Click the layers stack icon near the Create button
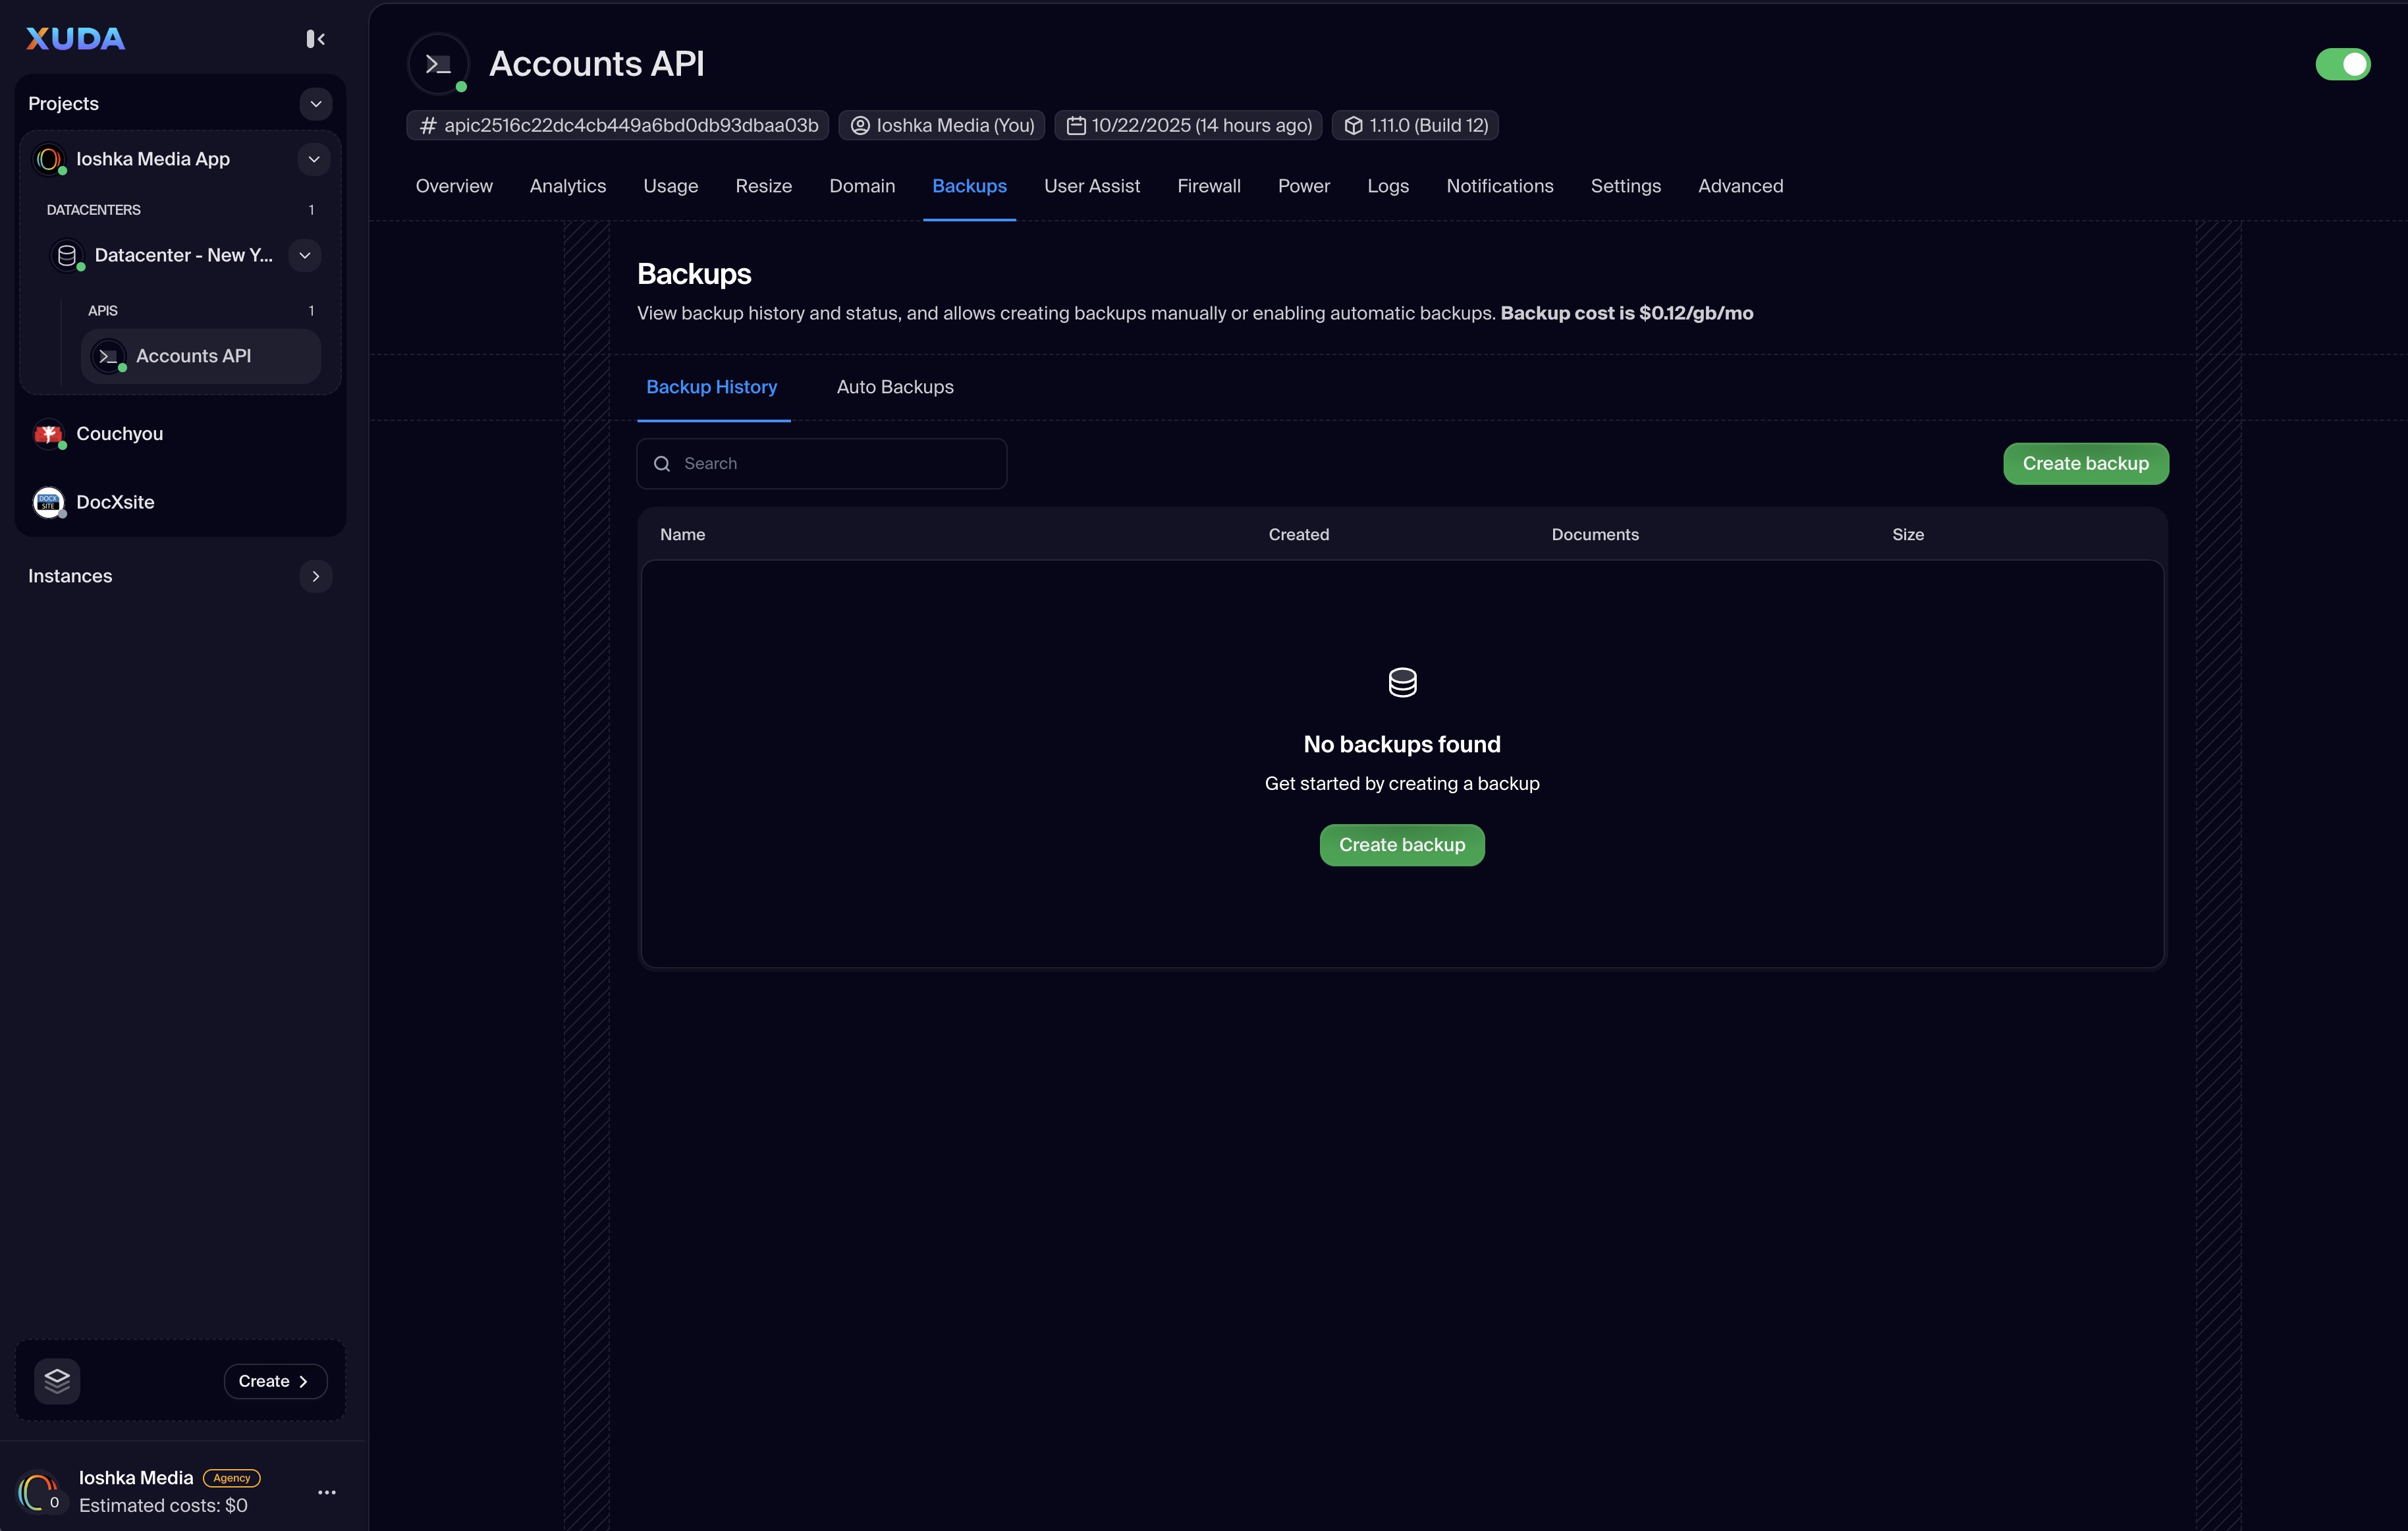The width and height of the screenshot is (2408, 1531). click(57, 1381)
